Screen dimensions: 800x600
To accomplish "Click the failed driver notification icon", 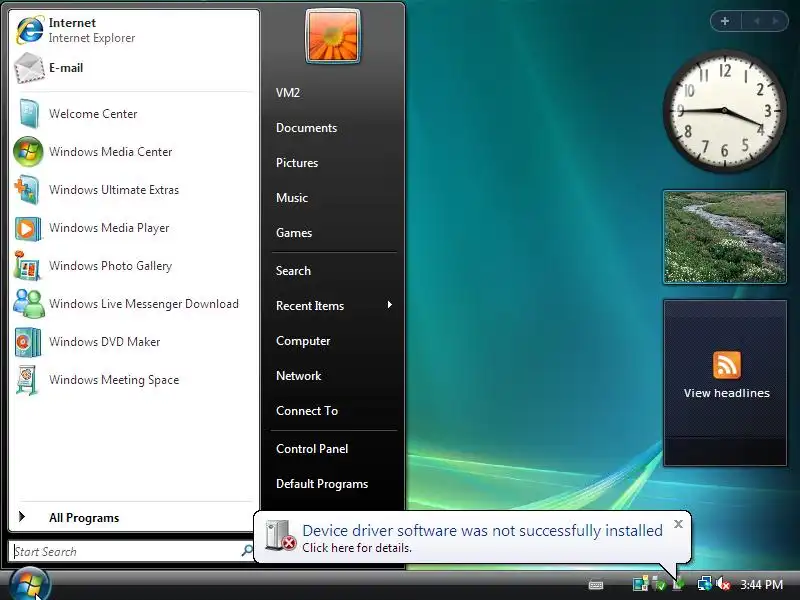I will (281, 536).
